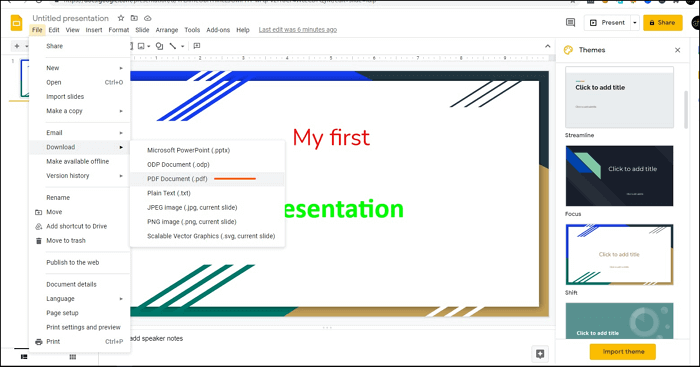Click the yellow Share button
The image size is (700, 367).
tap(662, 22)
